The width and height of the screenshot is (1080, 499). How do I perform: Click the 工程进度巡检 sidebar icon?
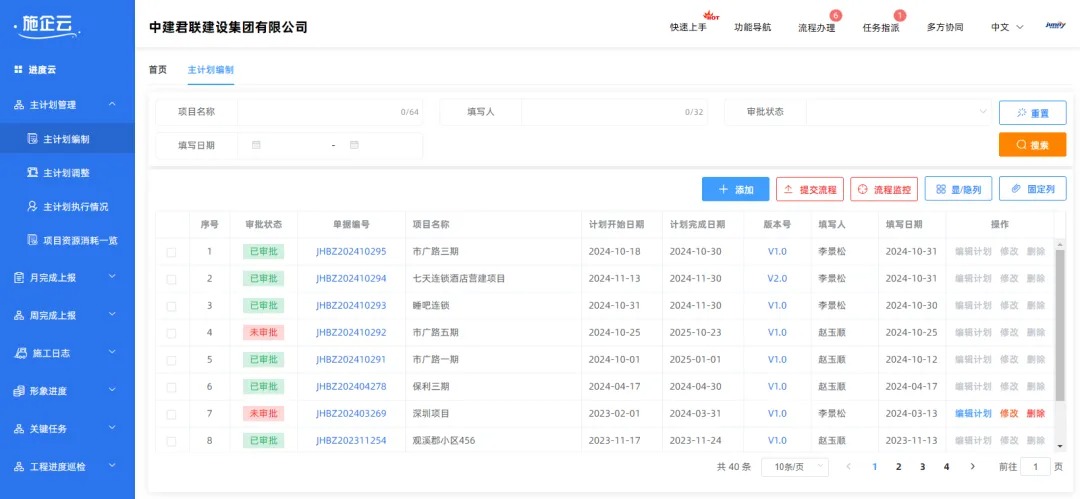click(x=19, y=467)
